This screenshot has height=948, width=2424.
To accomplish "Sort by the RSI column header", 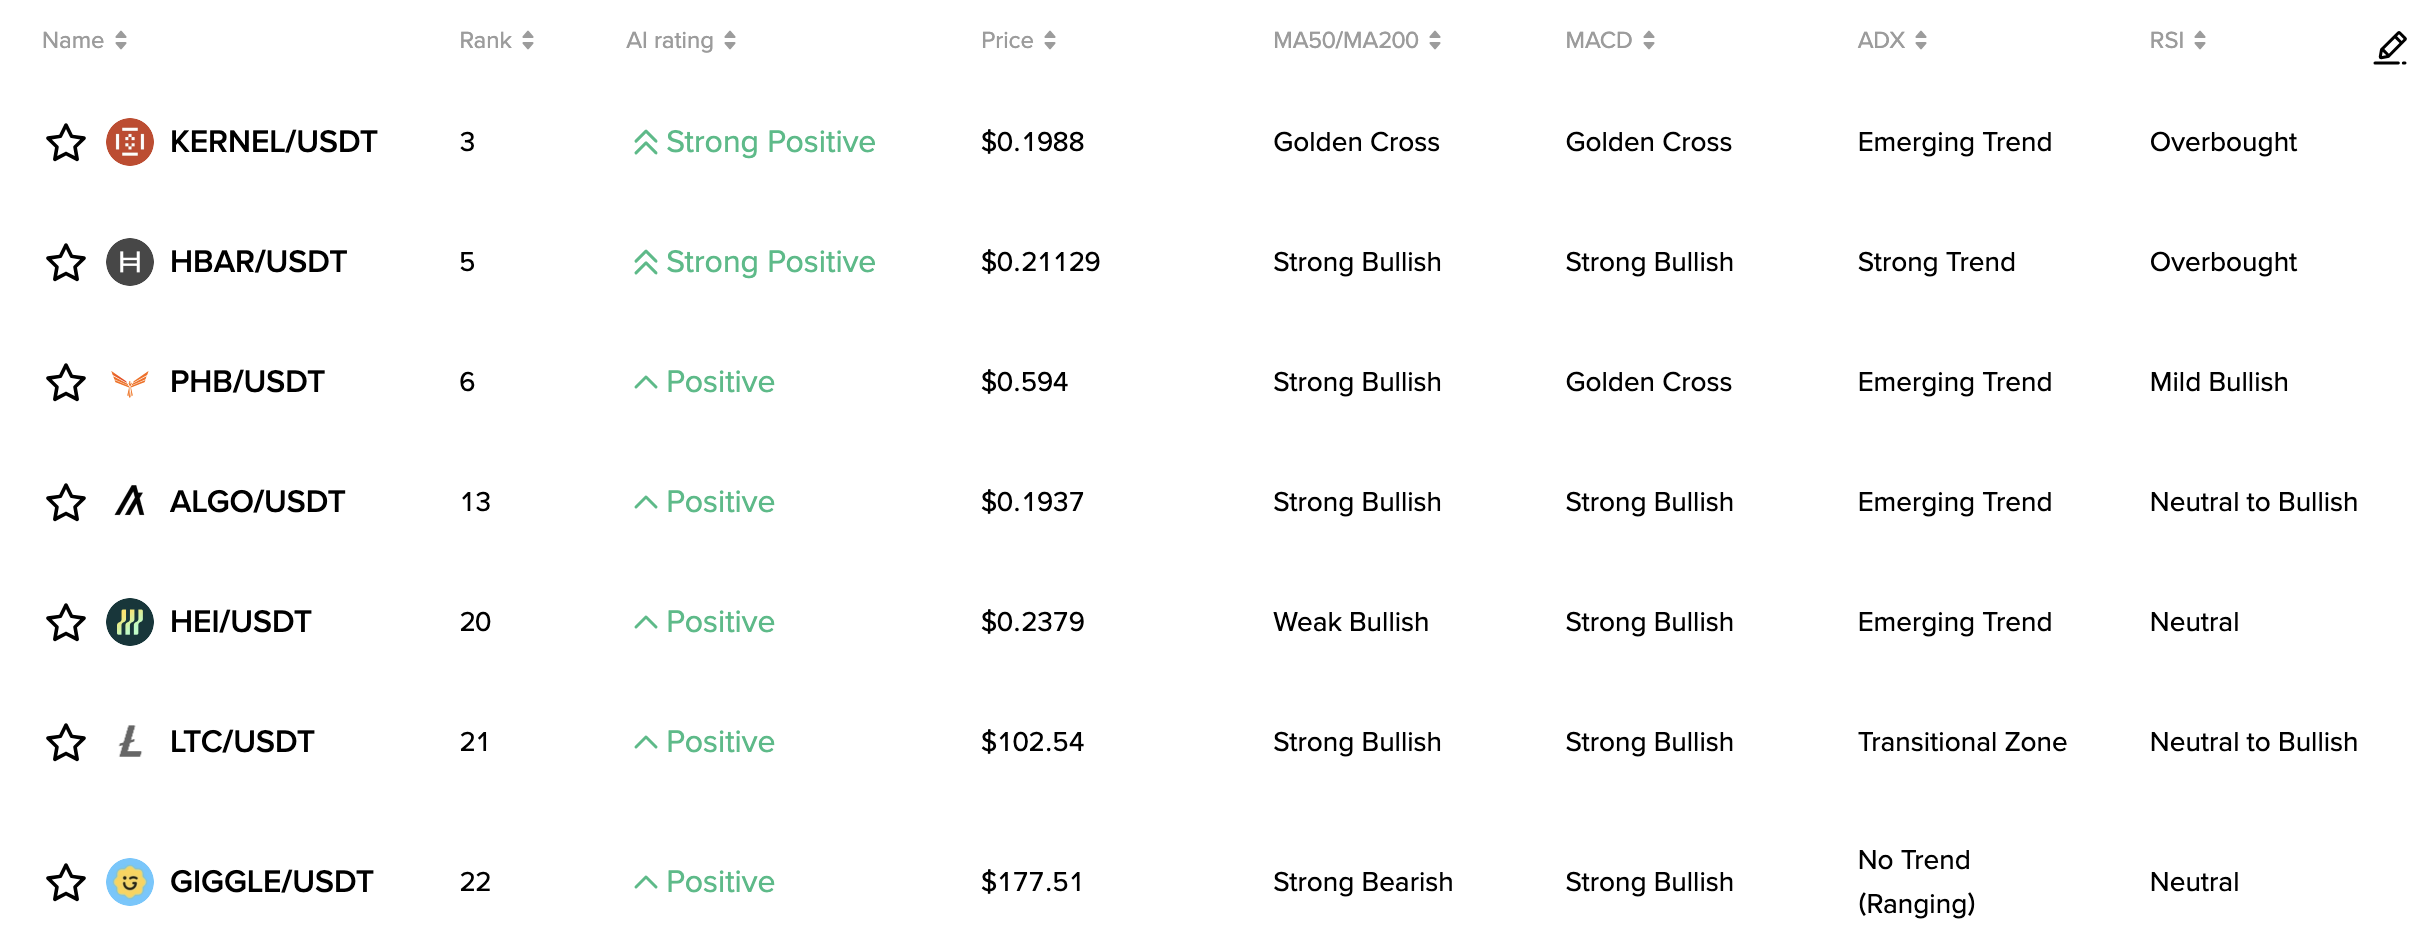I will click(2177, 40).
